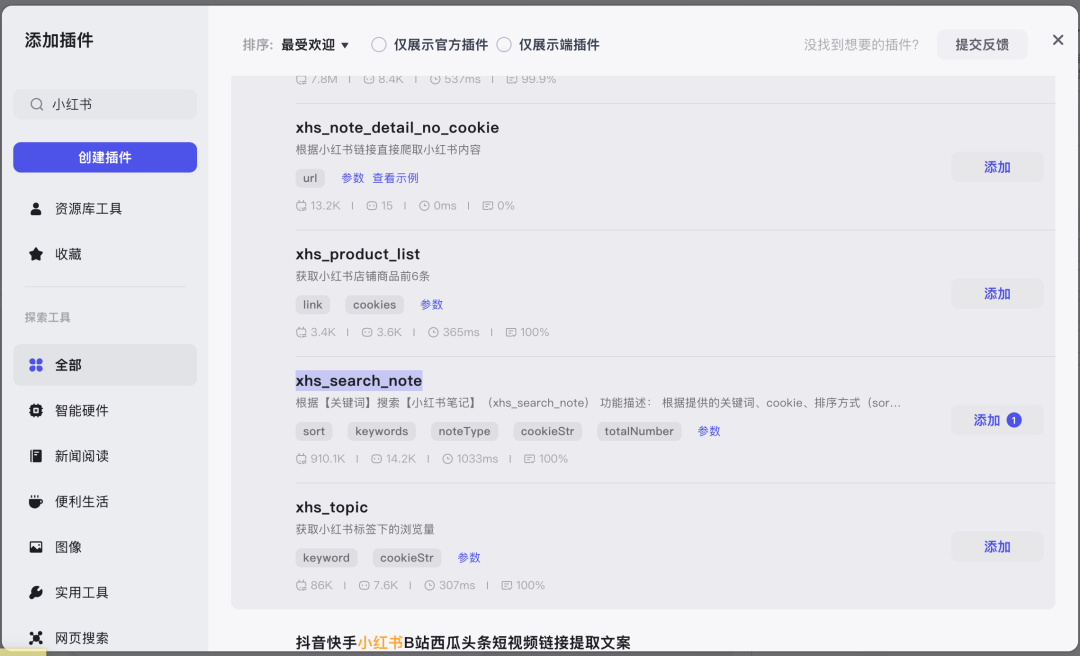The image size is (1080, 656).
Task: Select 全部 category
Action: 105,365
